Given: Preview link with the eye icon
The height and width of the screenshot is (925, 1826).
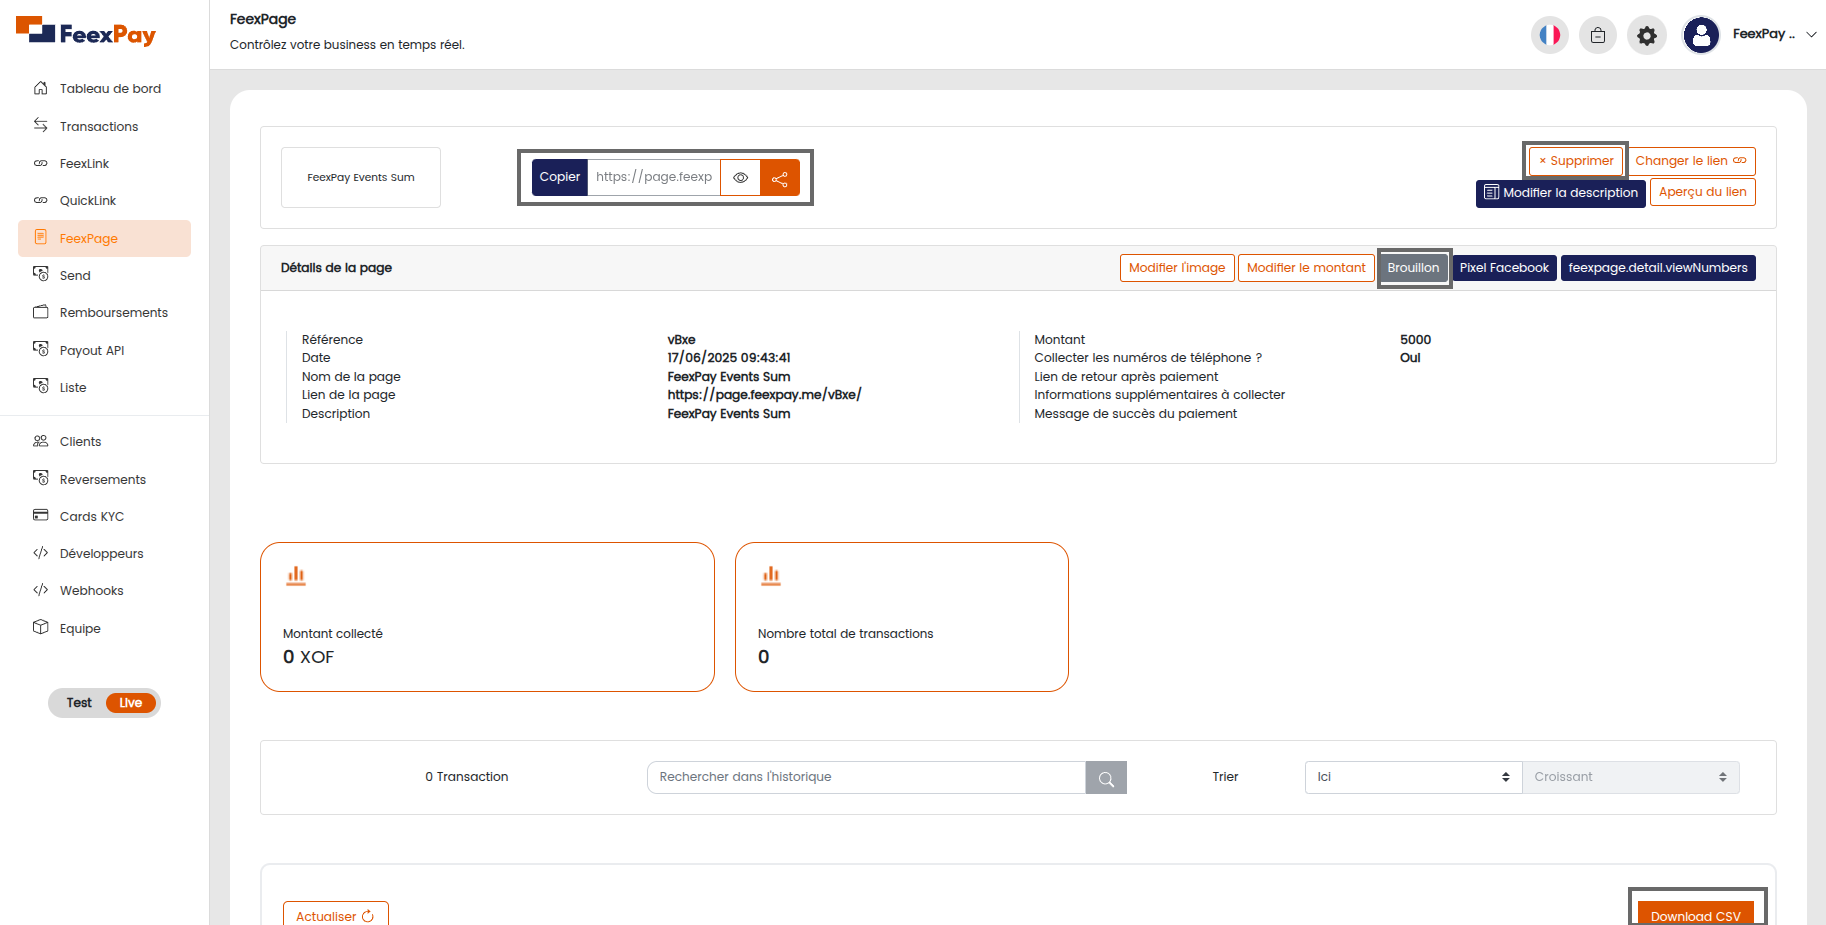Looking at the screenshot, I should (741, 177).
